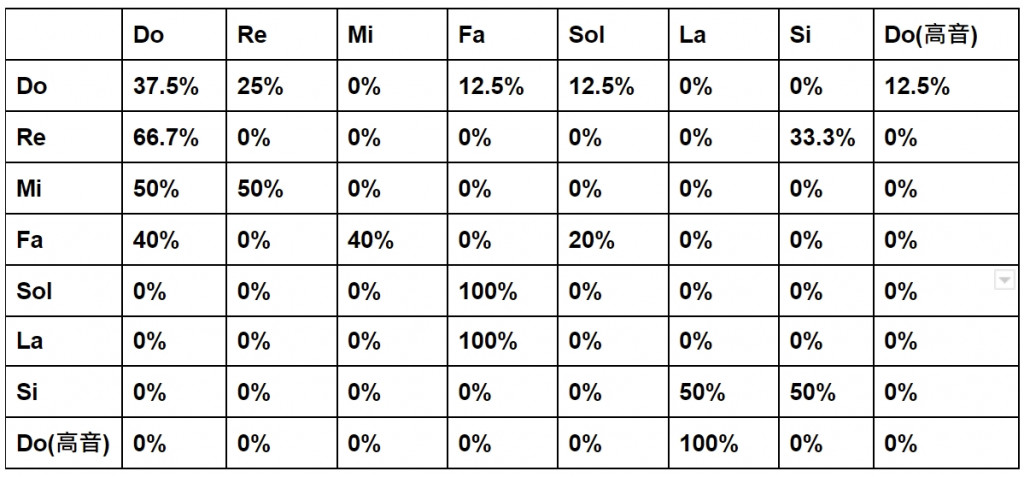This screenshot has width=1024, height=477.
Task: Click the Fa column header cell
Action: coord(503,35)
